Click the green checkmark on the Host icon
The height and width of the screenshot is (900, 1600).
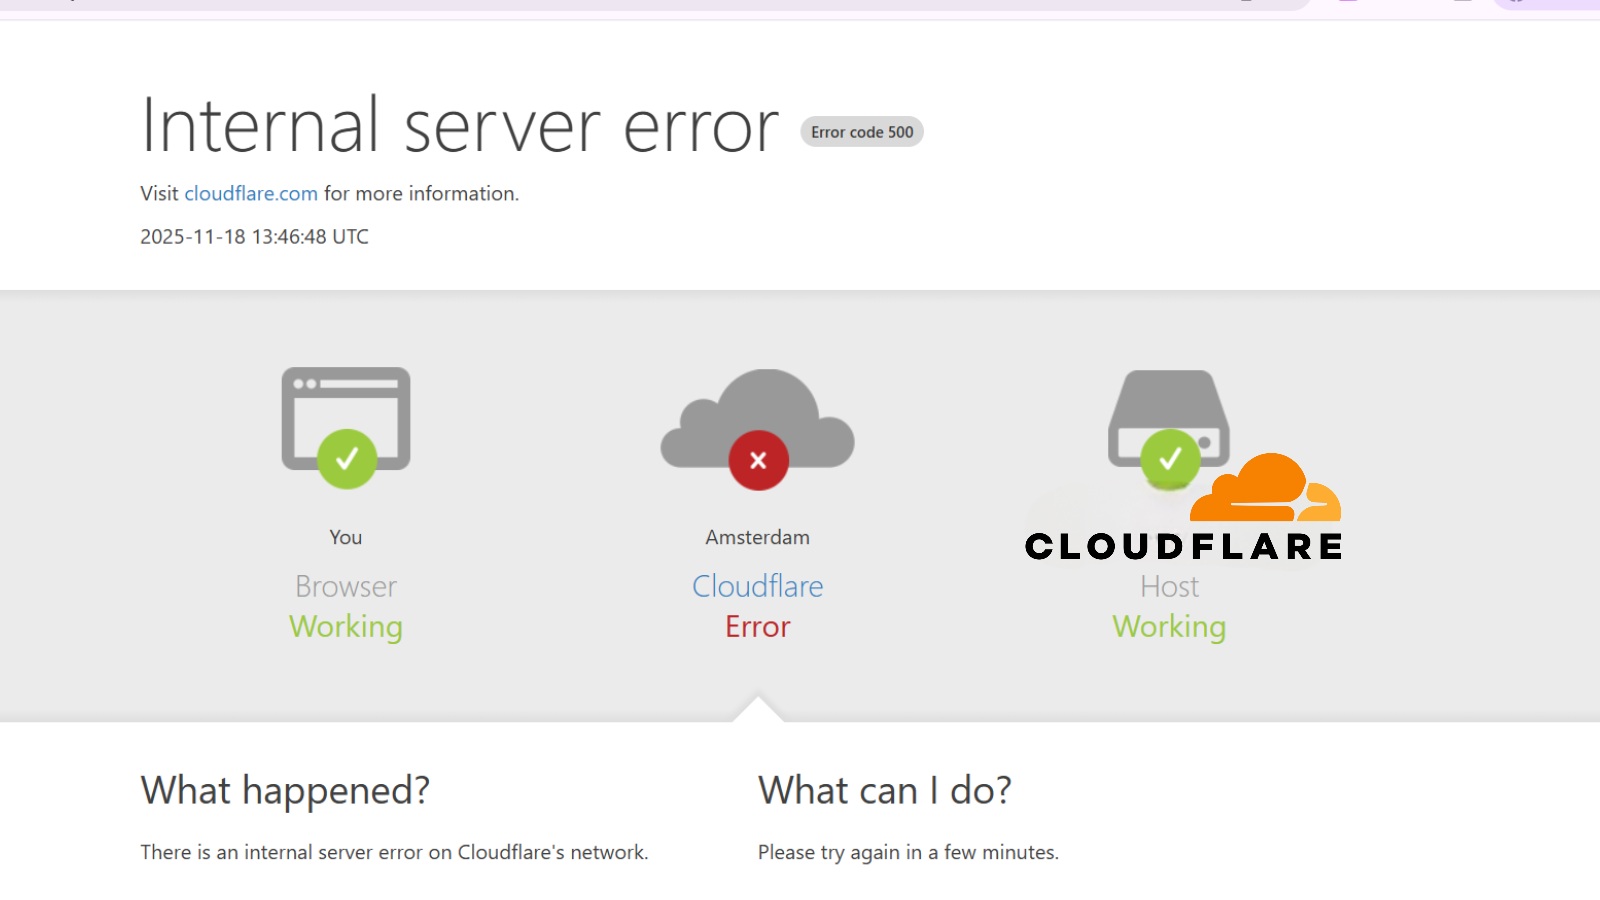click(1170, 460)
